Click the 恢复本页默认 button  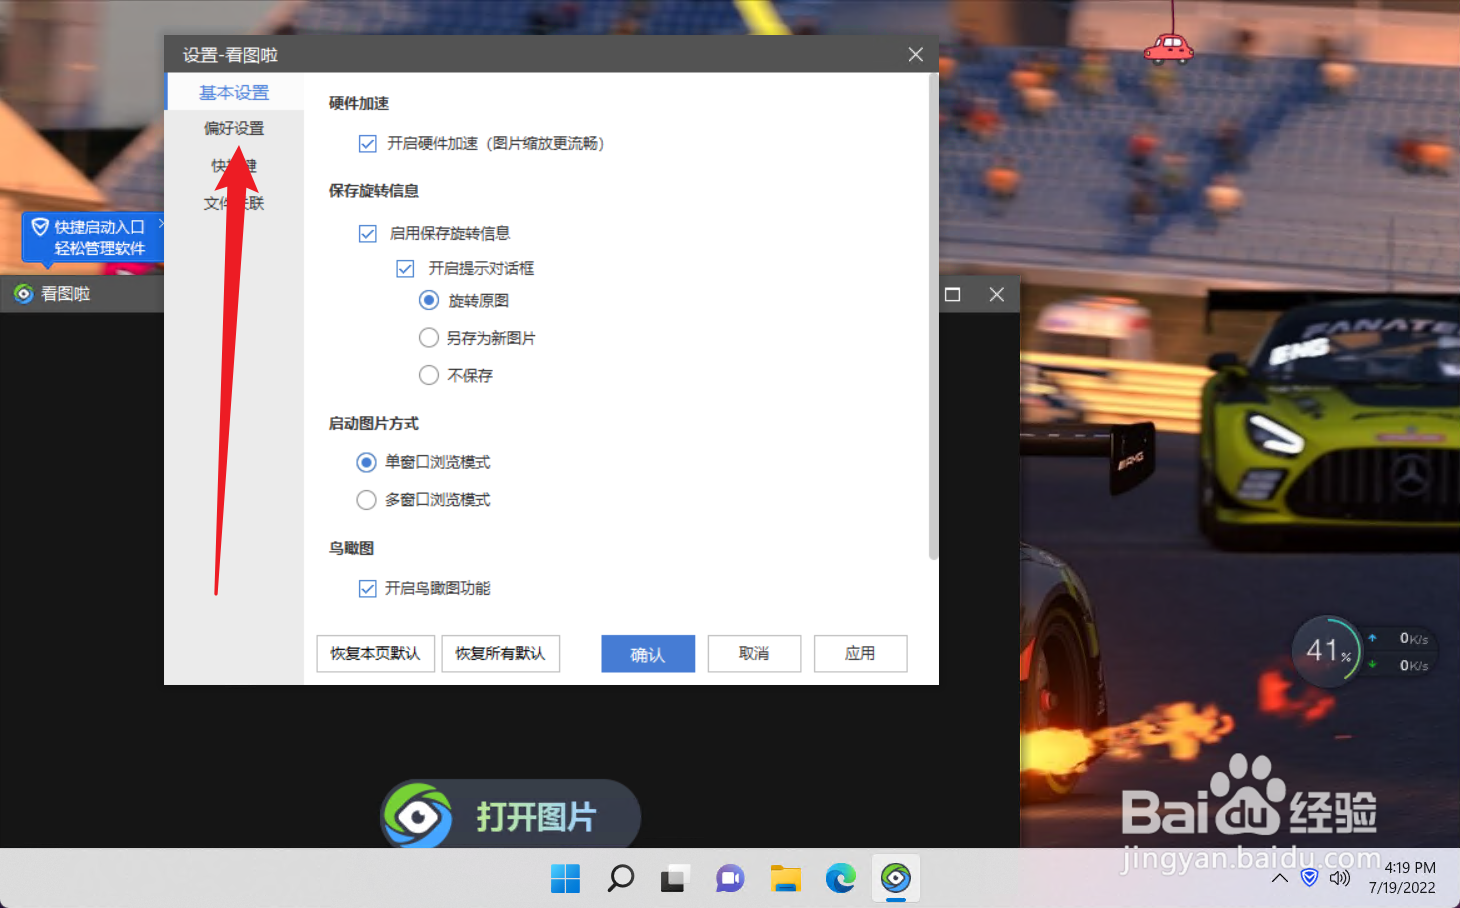click(376, 653)
